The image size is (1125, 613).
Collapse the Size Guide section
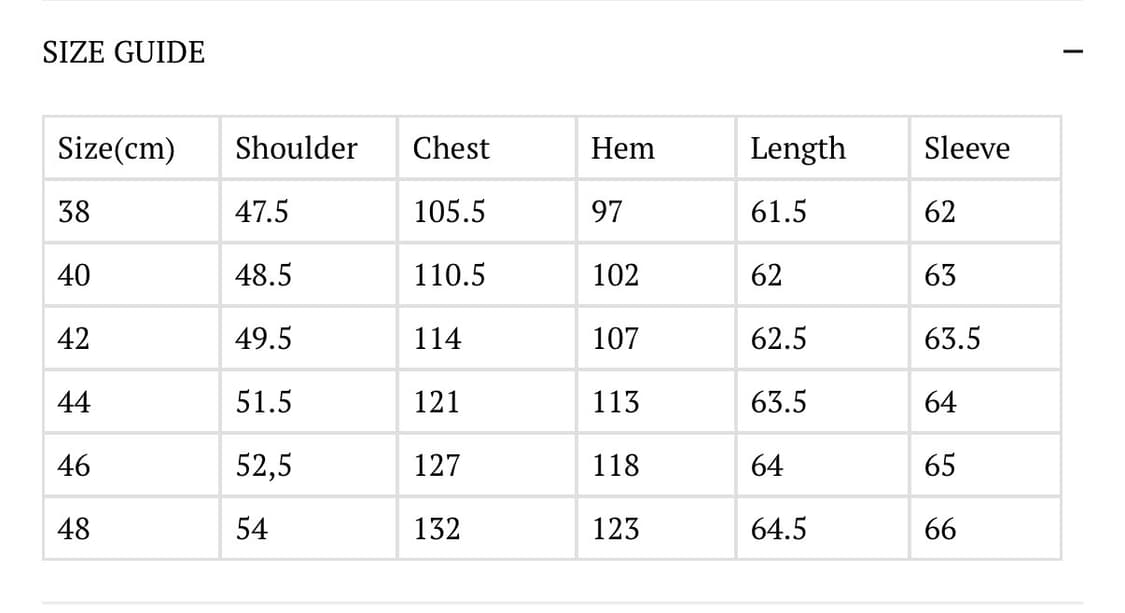1073,51
